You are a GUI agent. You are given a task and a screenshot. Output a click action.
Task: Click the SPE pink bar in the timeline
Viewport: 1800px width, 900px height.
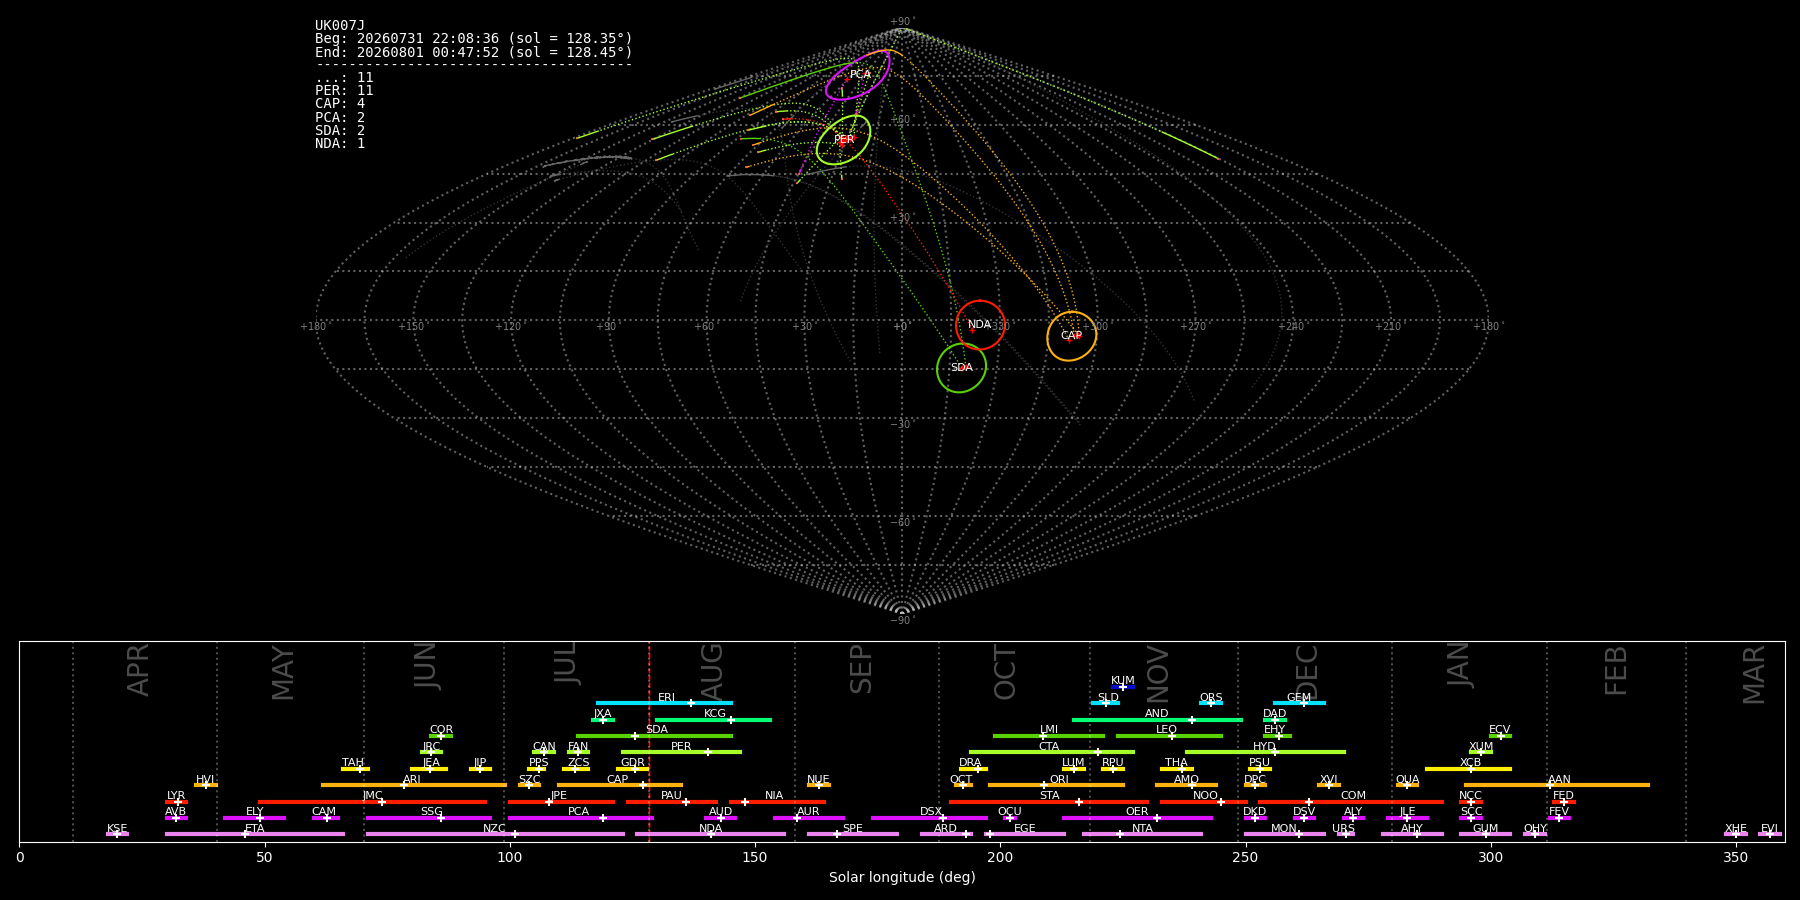click(853, 834)
